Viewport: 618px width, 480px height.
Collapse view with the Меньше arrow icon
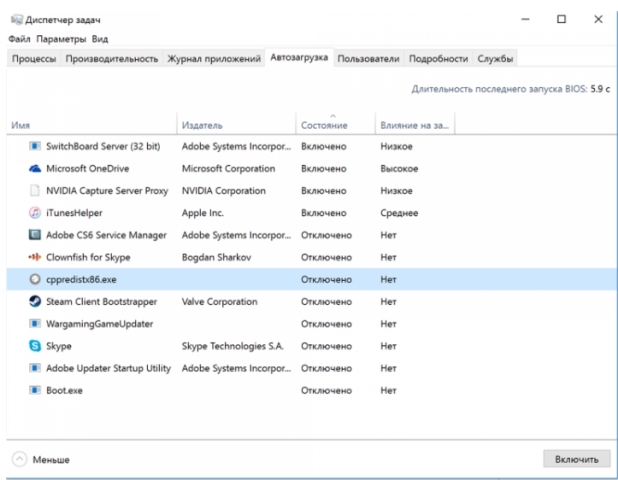(x=19, y=459)
